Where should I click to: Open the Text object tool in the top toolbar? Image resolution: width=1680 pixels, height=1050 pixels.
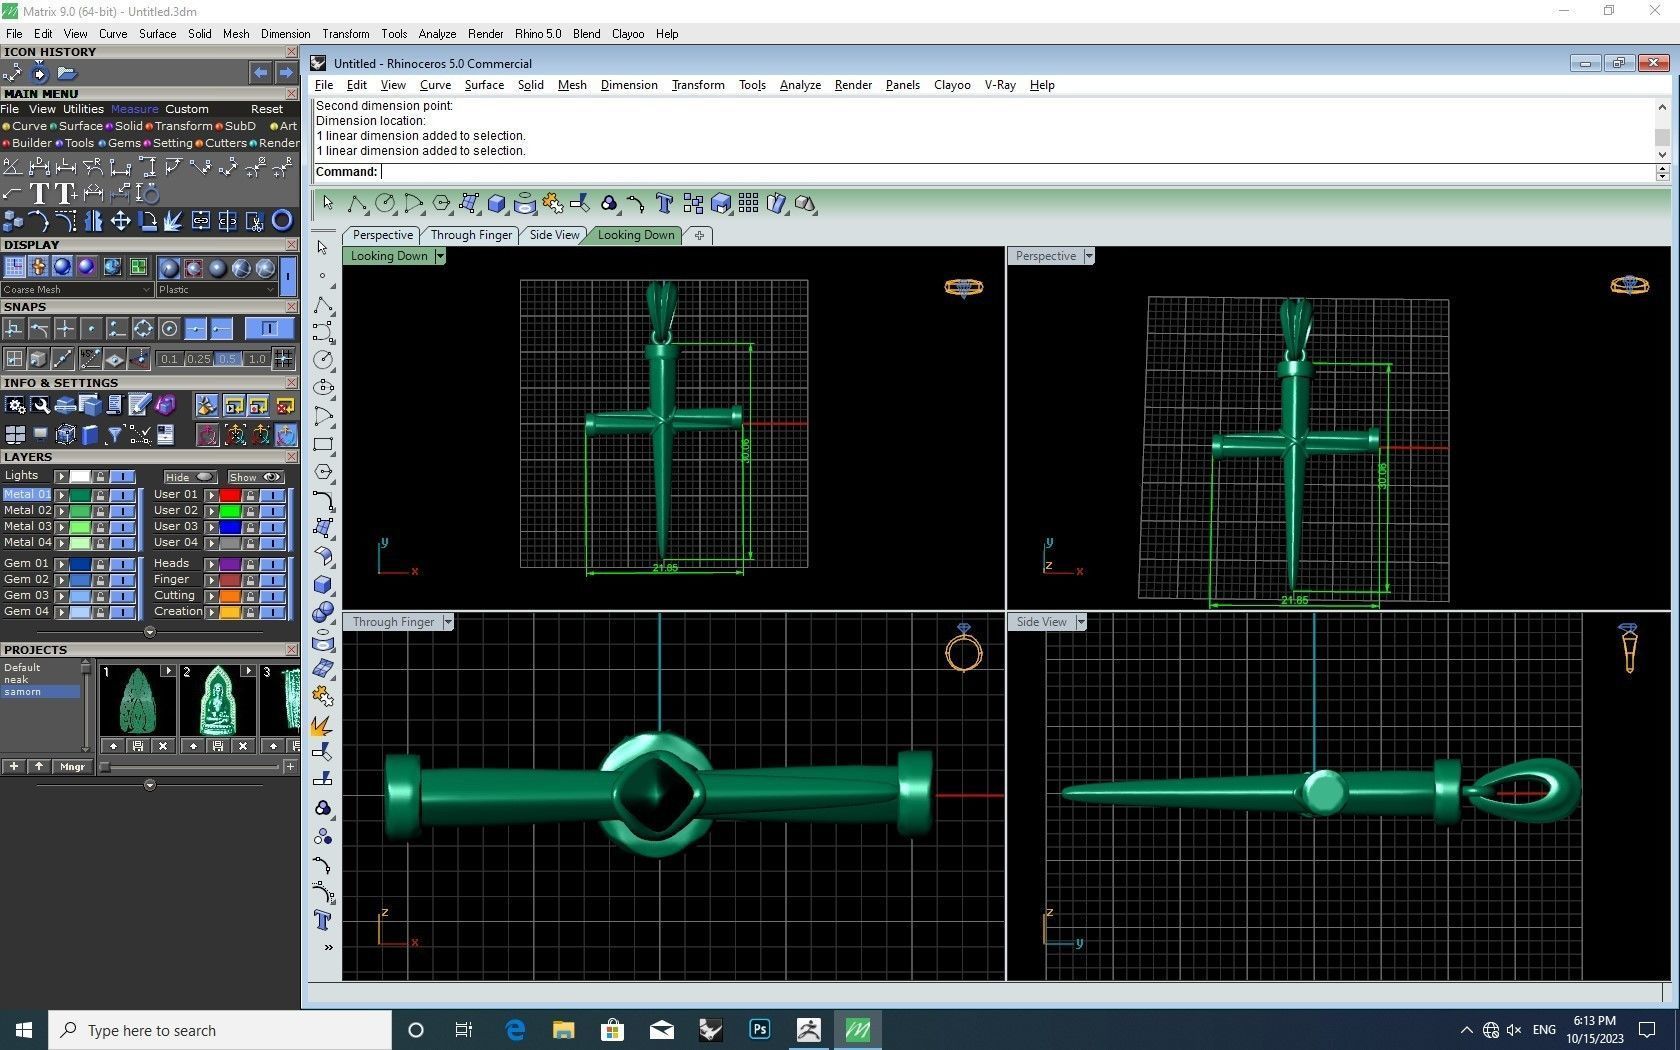664,204
